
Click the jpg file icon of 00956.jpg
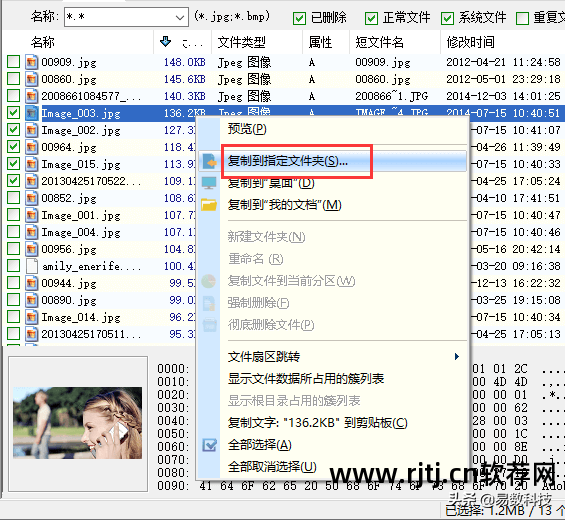click(32, 249)
